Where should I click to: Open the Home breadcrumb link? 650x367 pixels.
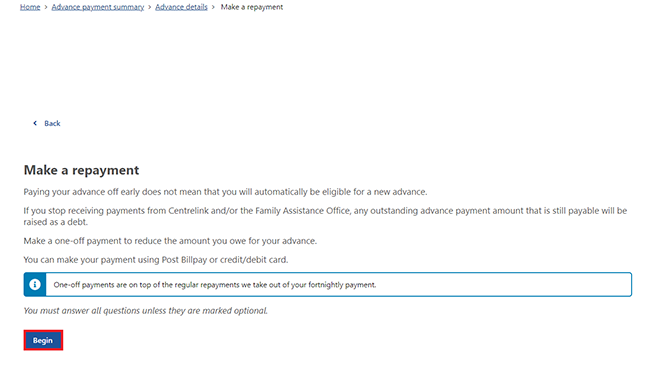[30, 7]
